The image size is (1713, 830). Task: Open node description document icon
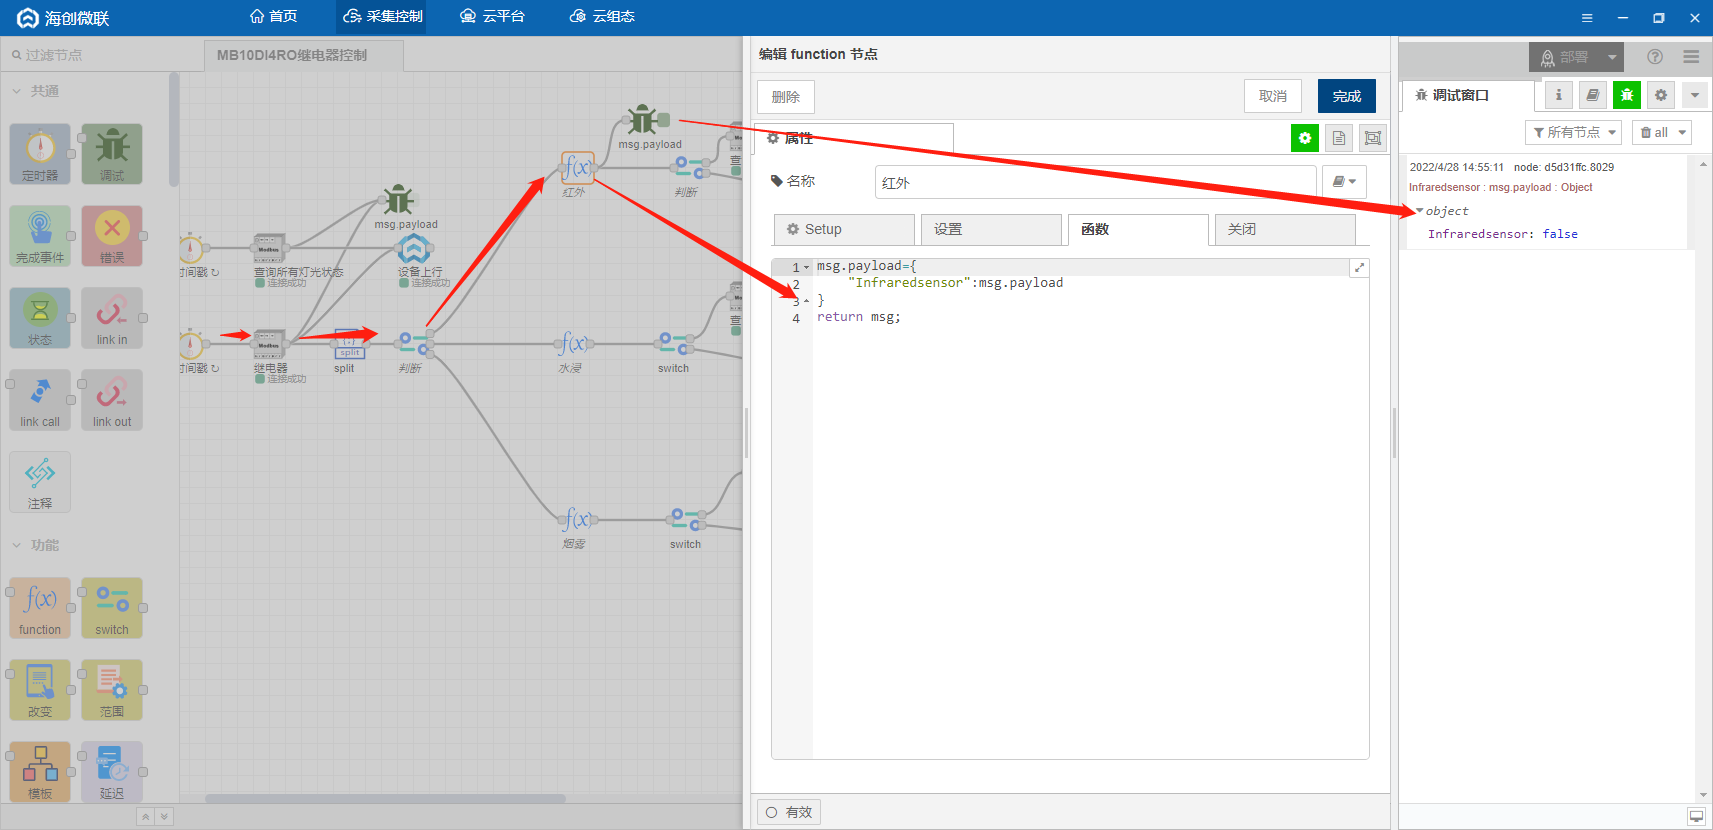tap(1339, 138)
